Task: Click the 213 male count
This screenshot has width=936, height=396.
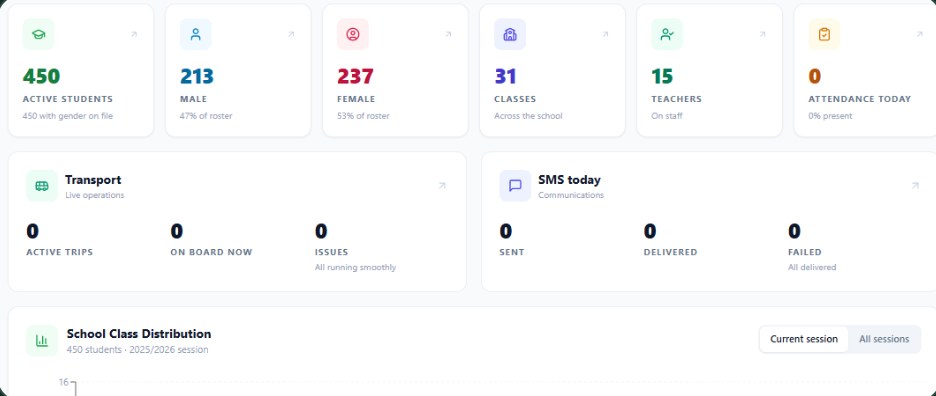Action: 197,76
